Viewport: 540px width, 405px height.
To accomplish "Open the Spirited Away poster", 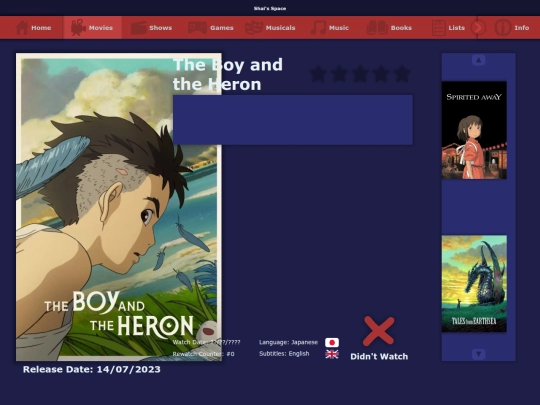I will [x=474, y=130].
